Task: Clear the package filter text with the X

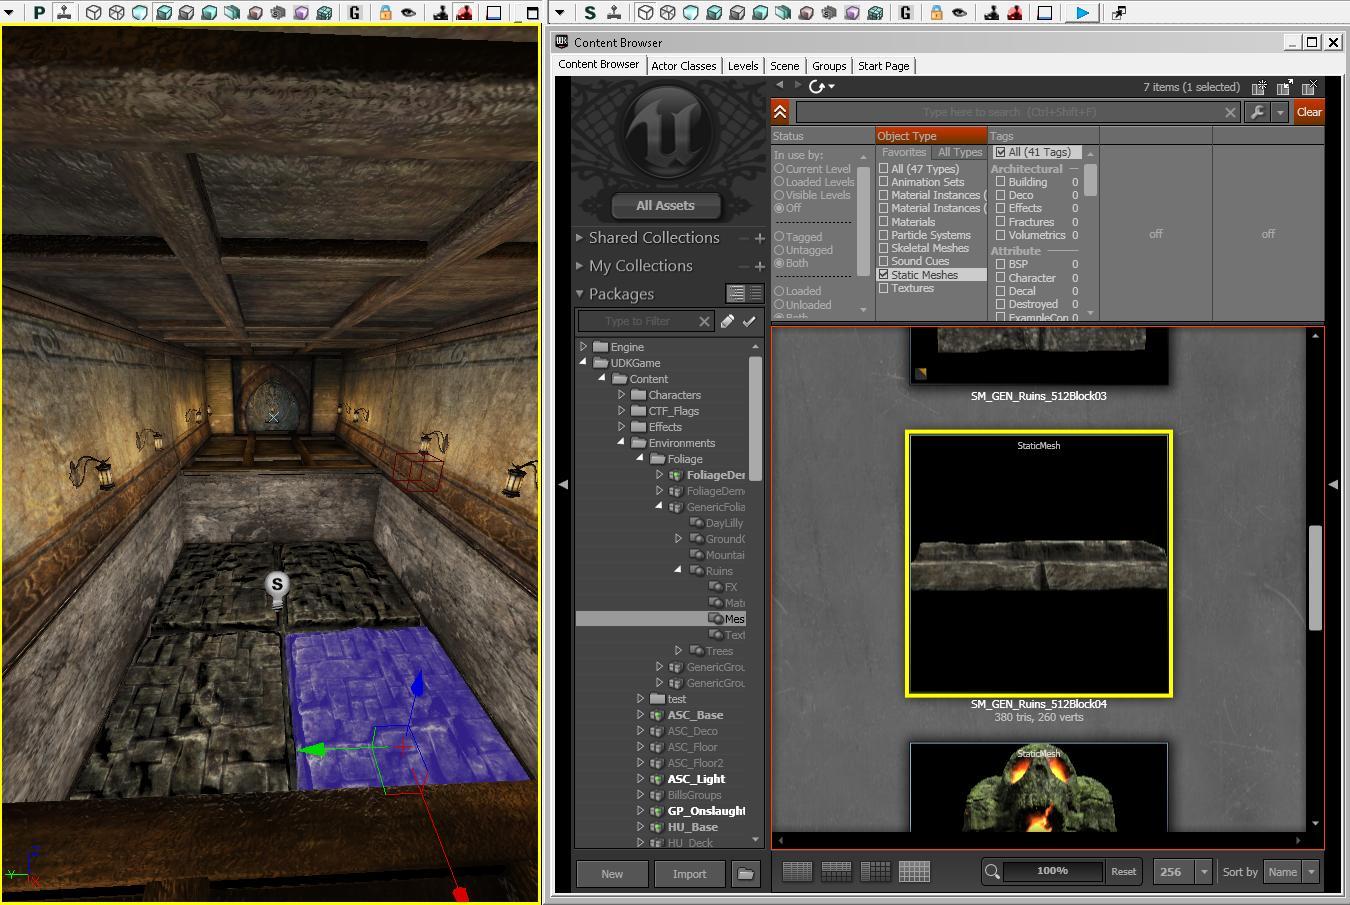Action: [704, 321]
